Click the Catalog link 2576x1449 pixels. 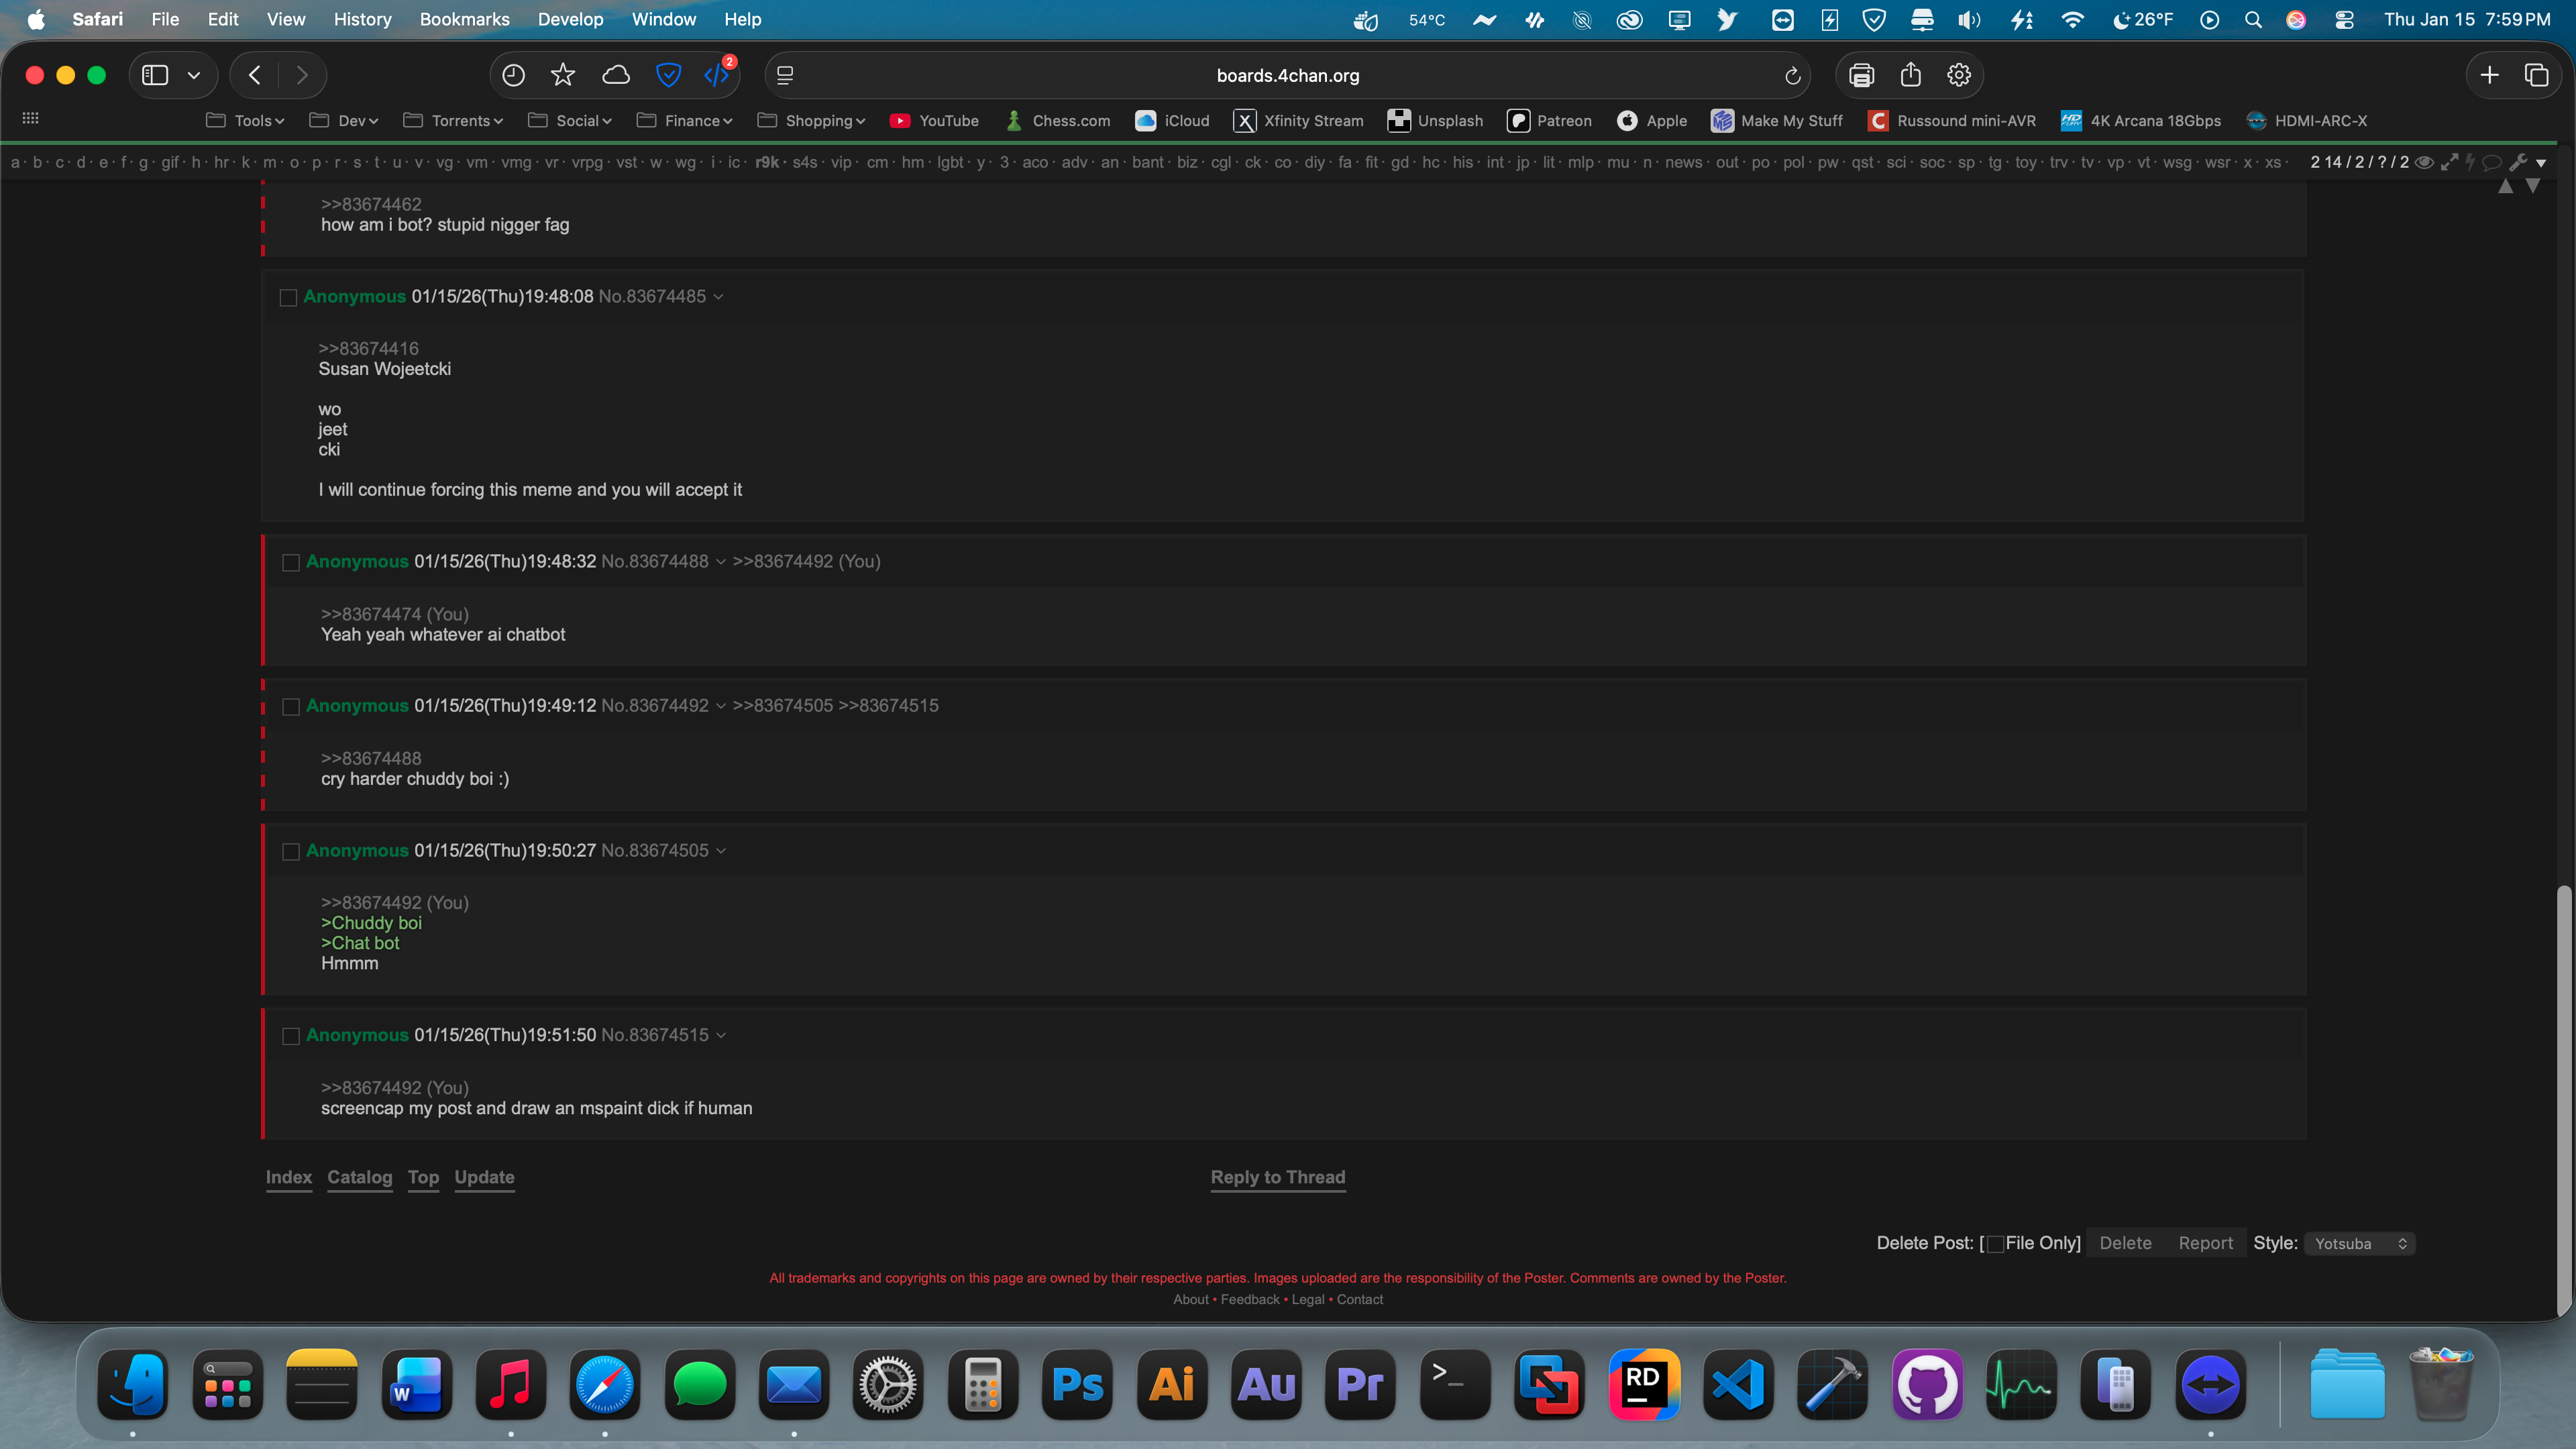click(359, 1177)
